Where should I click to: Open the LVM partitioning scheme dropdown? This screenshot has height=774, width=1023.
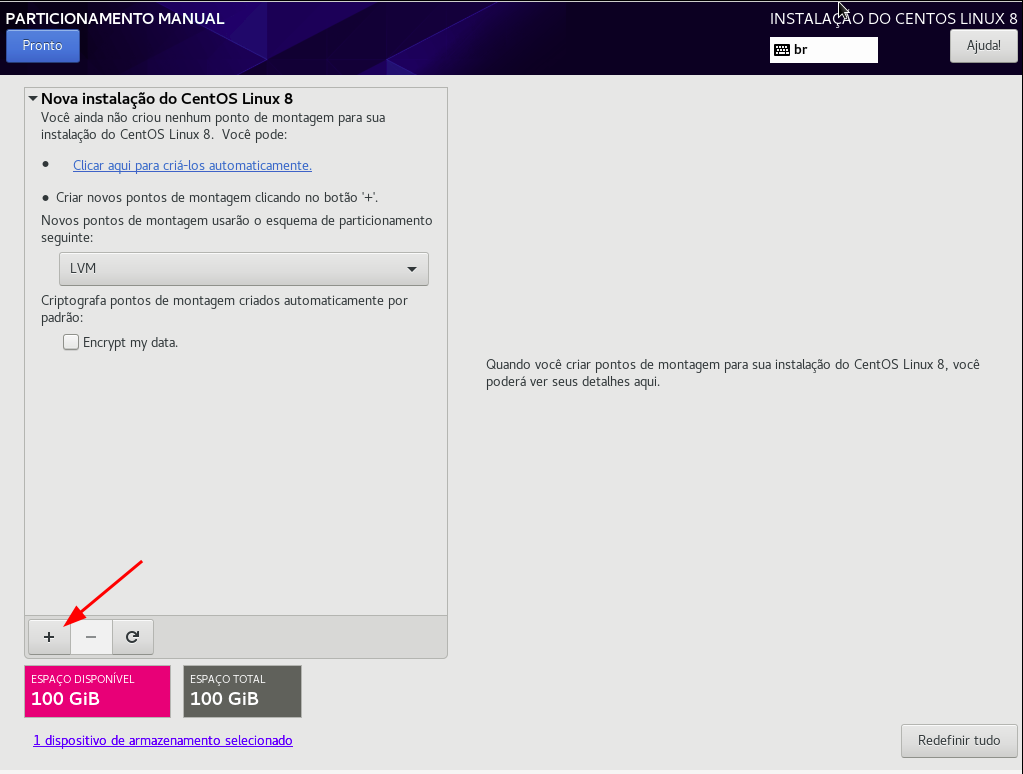tap(243, 269)
